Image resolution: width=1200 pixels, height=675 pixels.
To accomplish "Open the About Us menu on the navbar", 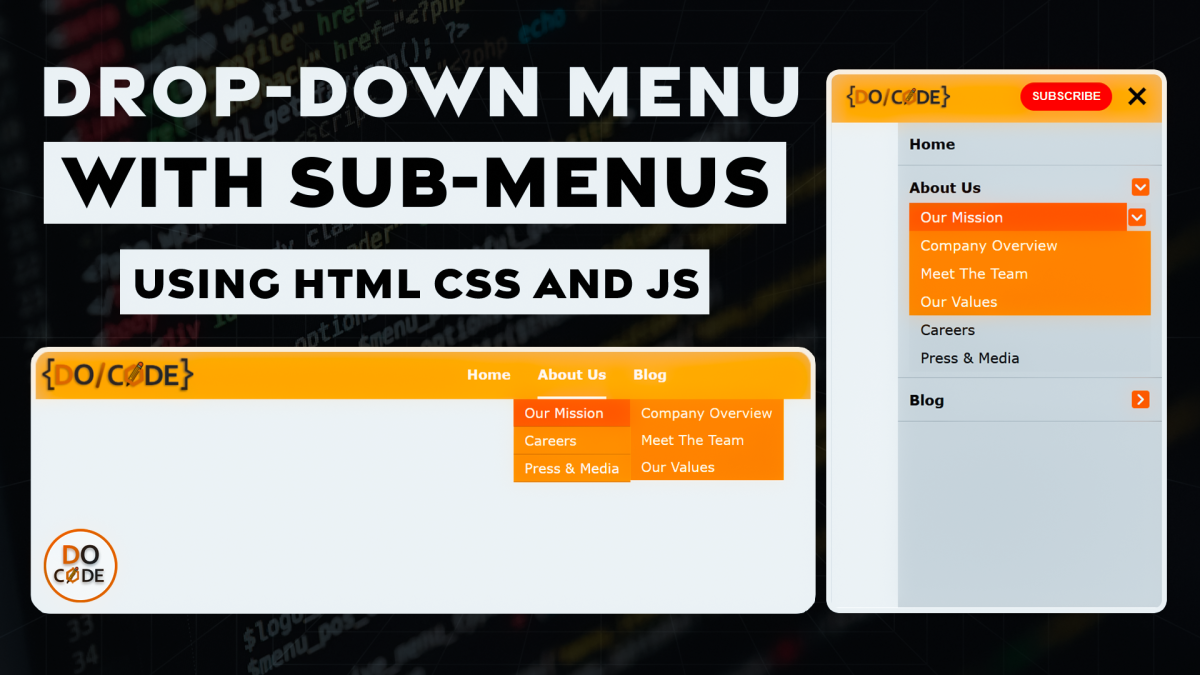I will [571, 375].
